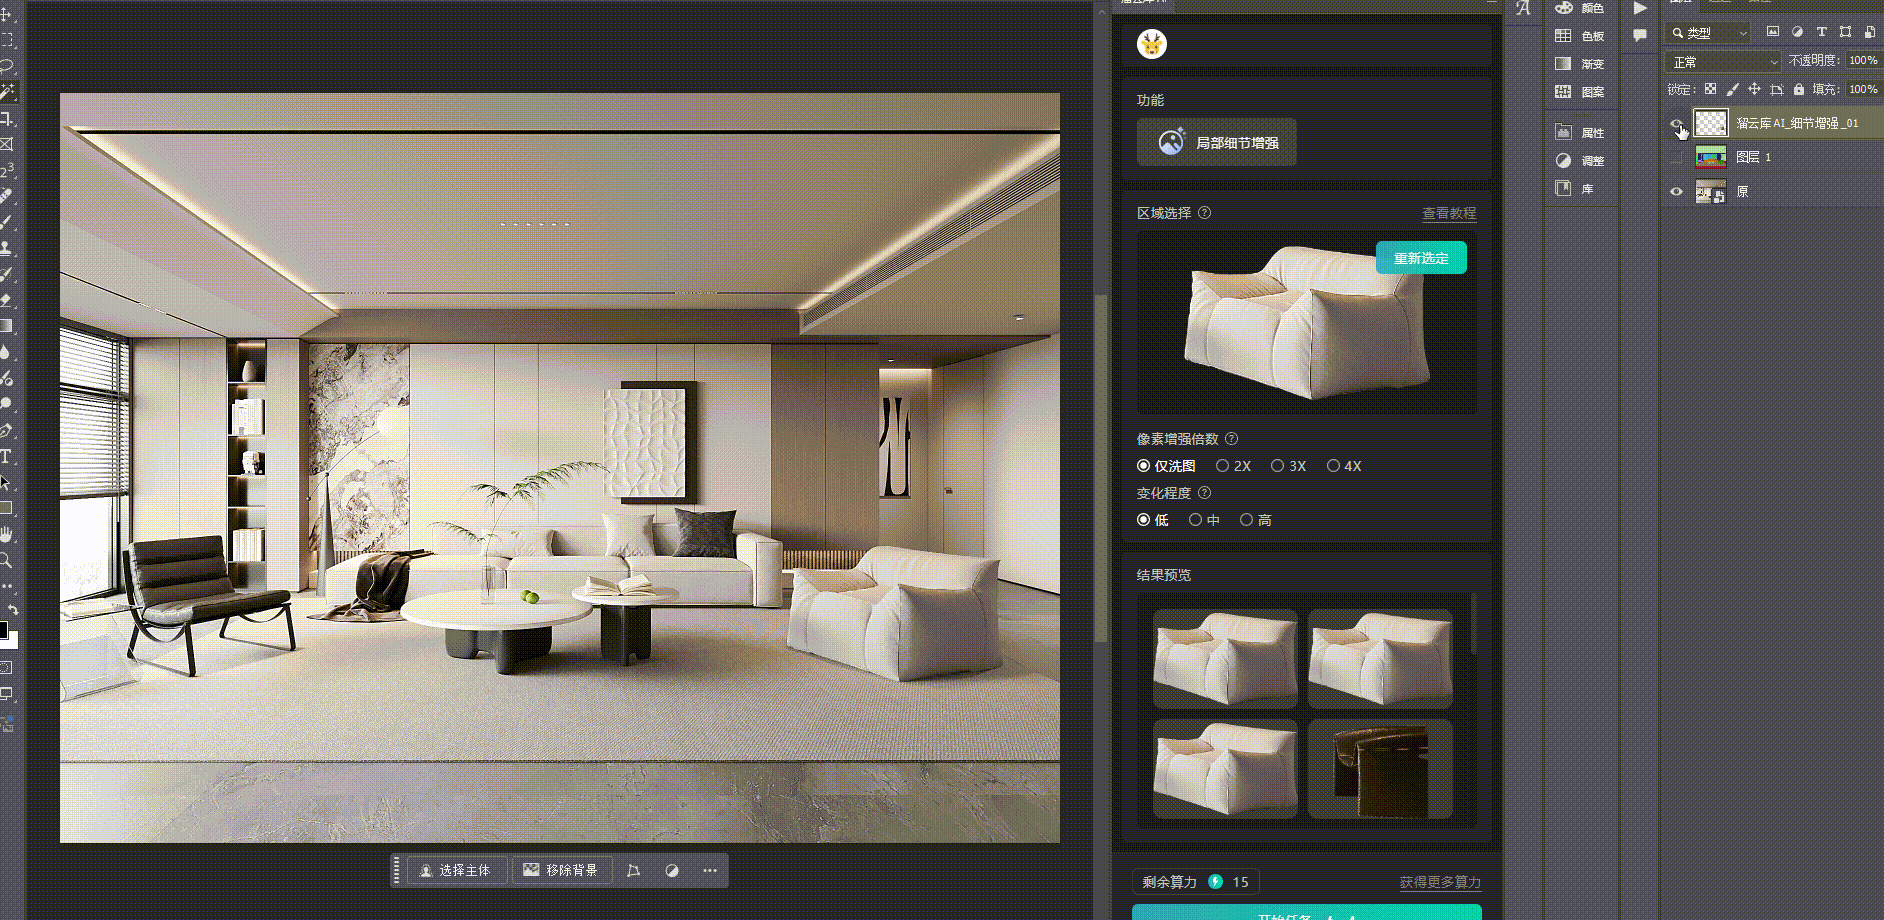The width and height of the screenshot is (1884, 920).
Task: Open the 图案 (Patterns) panel
Action: point(1580,92)
